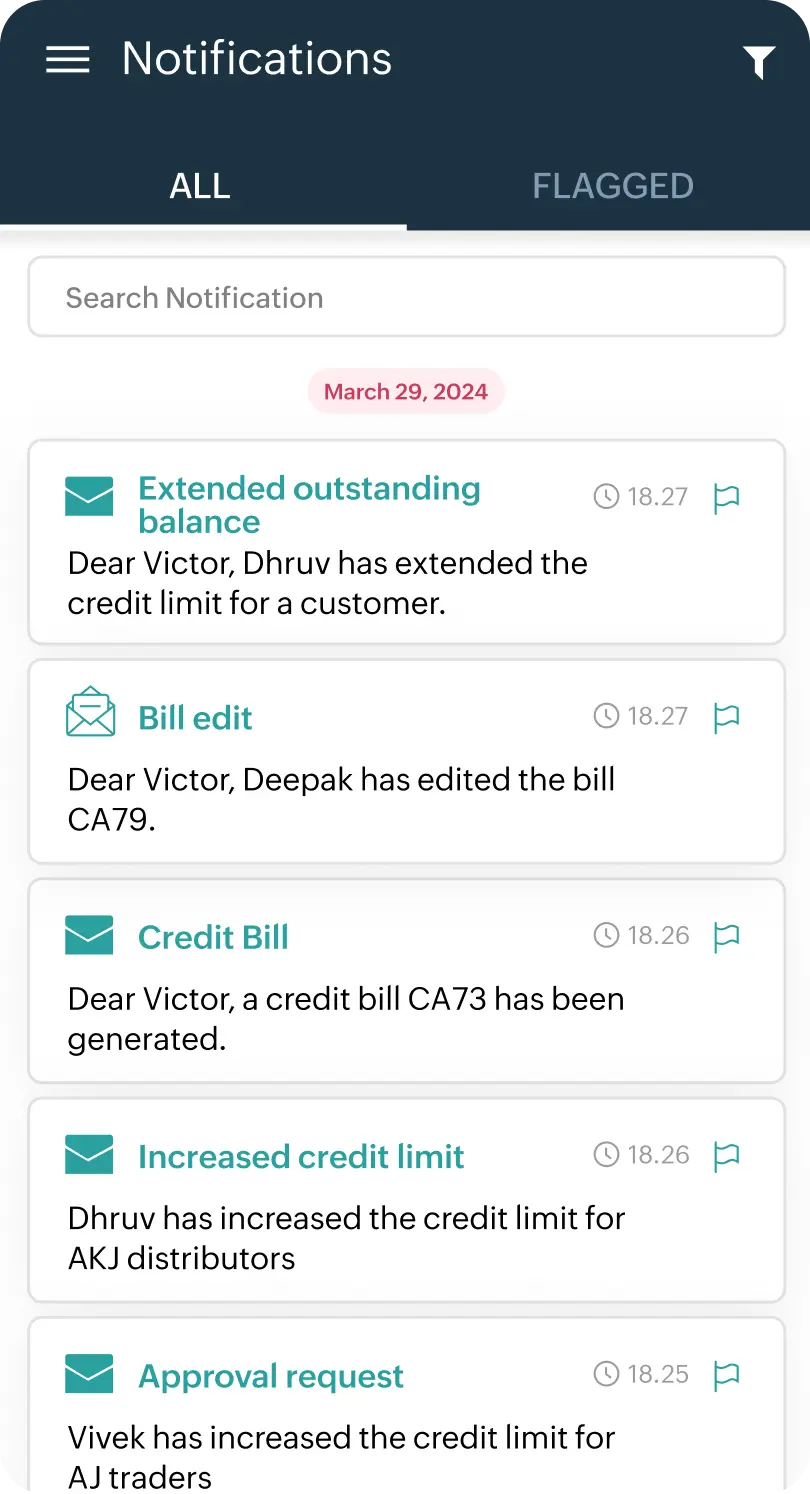Select the March 29, 2024 date badge
The height and width of the screenshot is (1494, 810).
[406, 391]
